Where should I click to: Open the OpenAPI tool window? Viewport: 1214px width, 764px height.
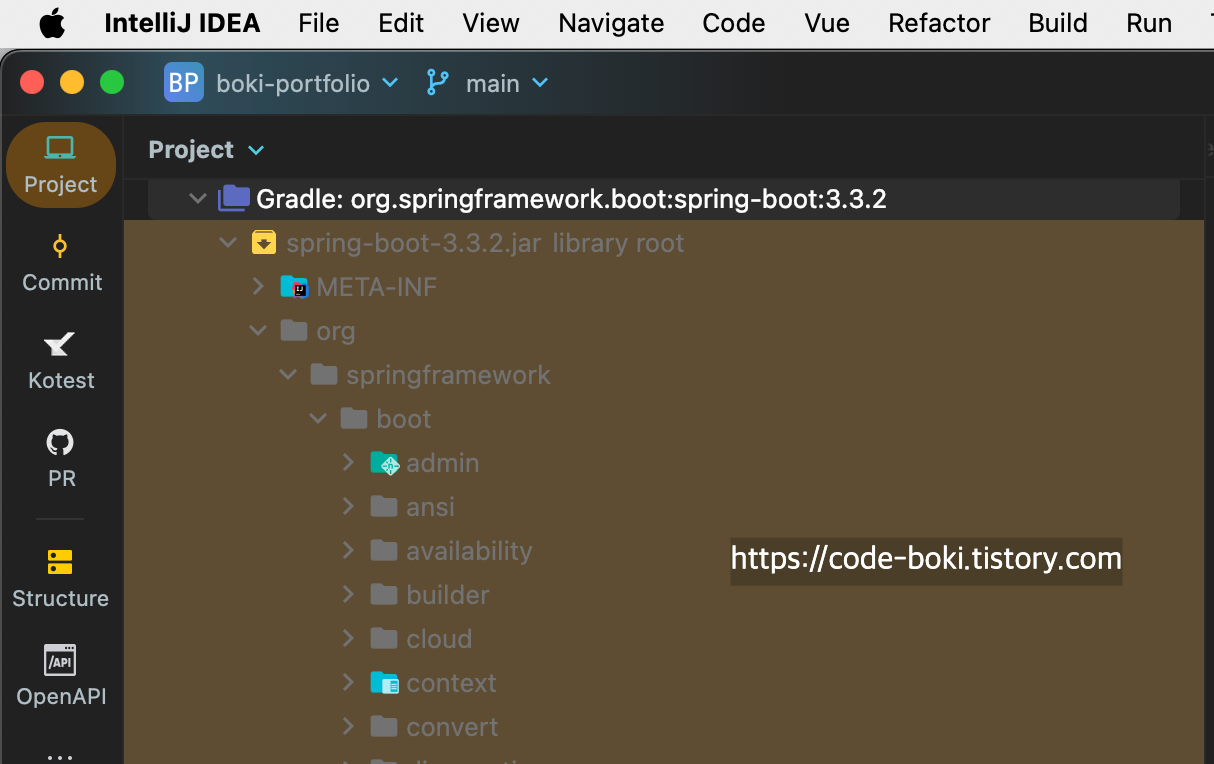click(61, 677)
